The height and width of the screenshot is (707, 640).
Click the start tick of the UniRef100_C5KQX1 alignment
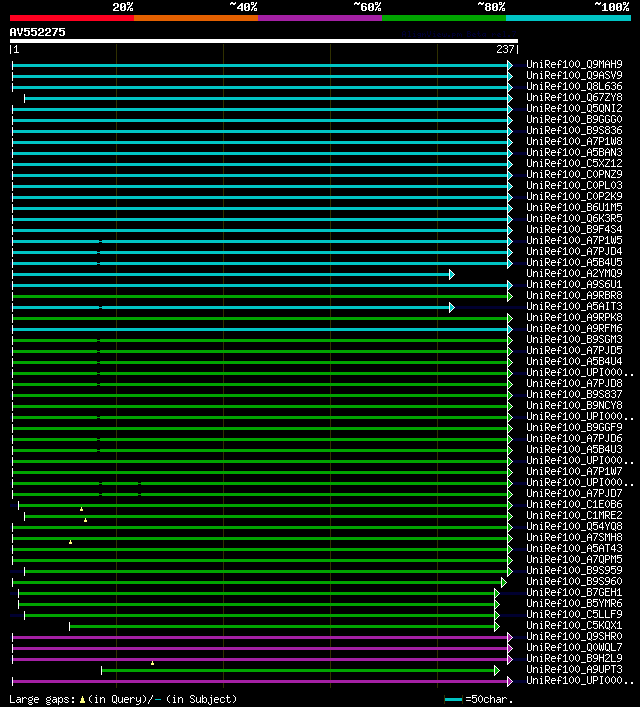click(69, 626)
